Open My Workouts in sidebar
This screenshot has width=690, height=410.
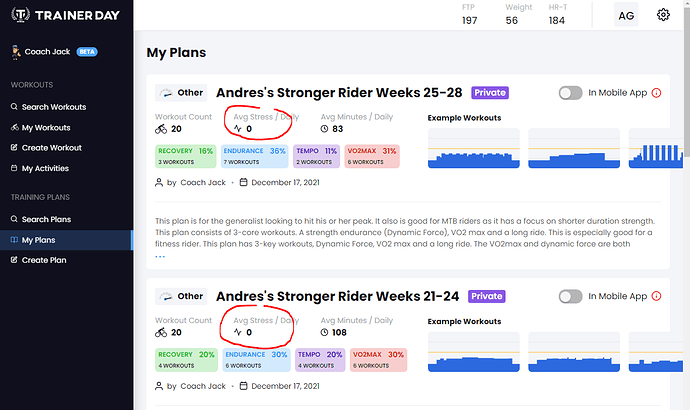click(x=46, y=128)
